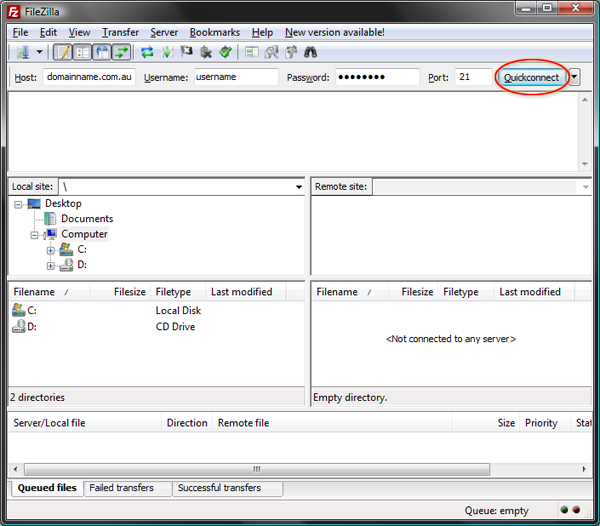The width and height of the screenshot is (600, 526).
Task: Open the View menu
Action: coord(79,33)
